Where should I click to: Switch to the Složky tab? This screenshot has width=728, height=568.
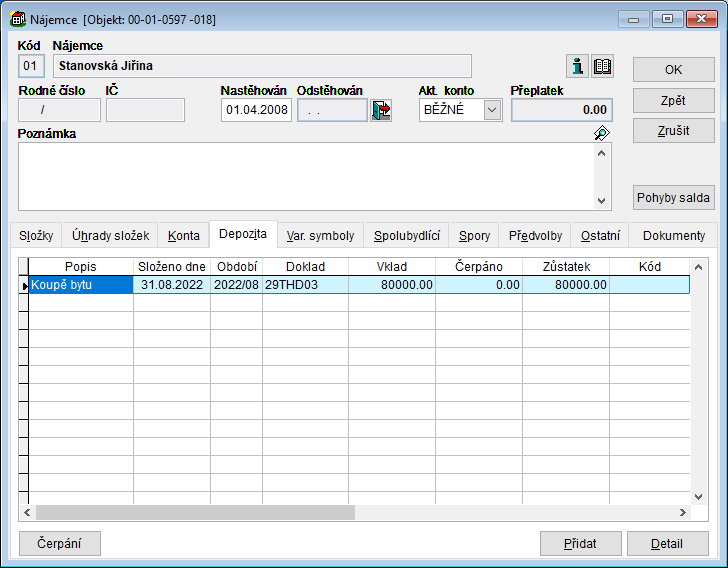pos(36,236)
